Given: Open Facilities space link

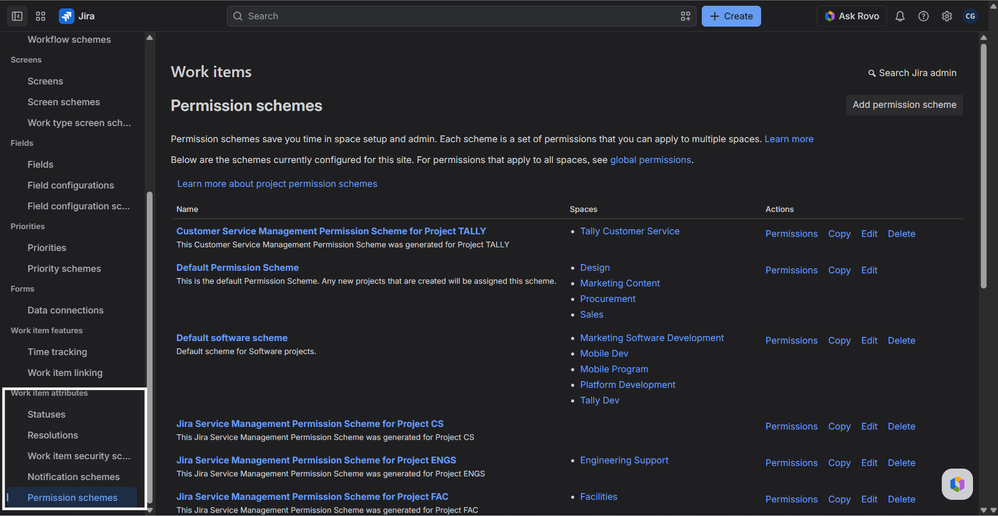Looking at the screenshot, I should tap(598, 496).
